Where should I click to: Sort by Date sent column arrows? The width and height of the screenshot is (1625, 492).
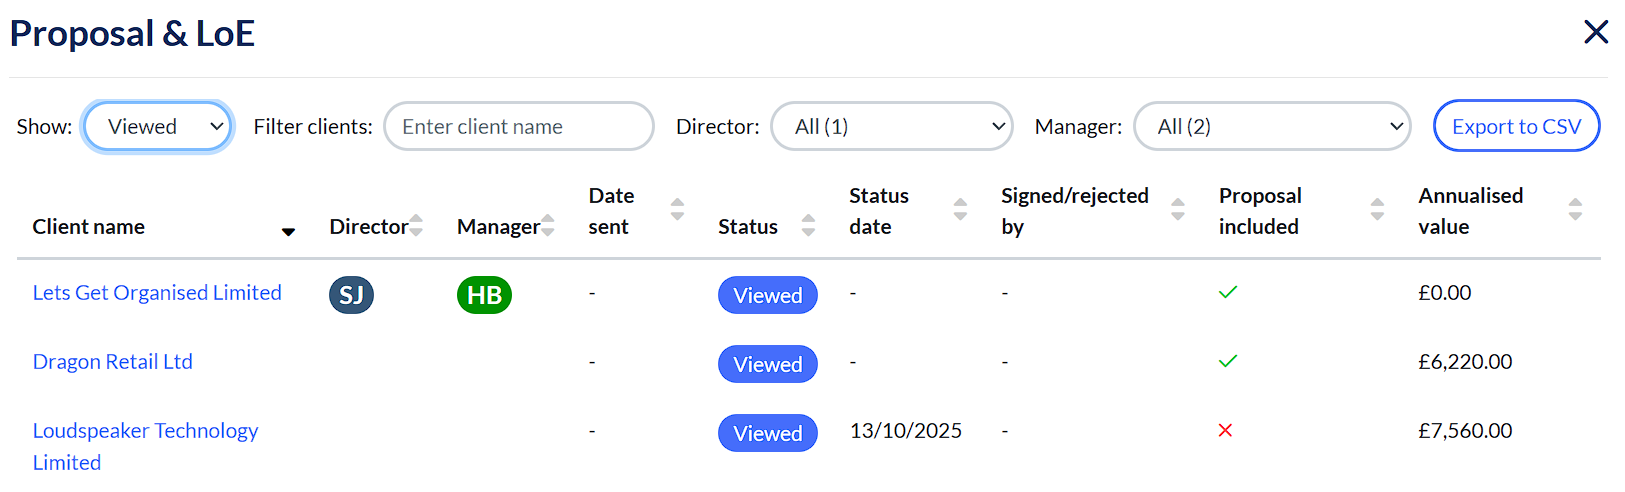[677, 209]
